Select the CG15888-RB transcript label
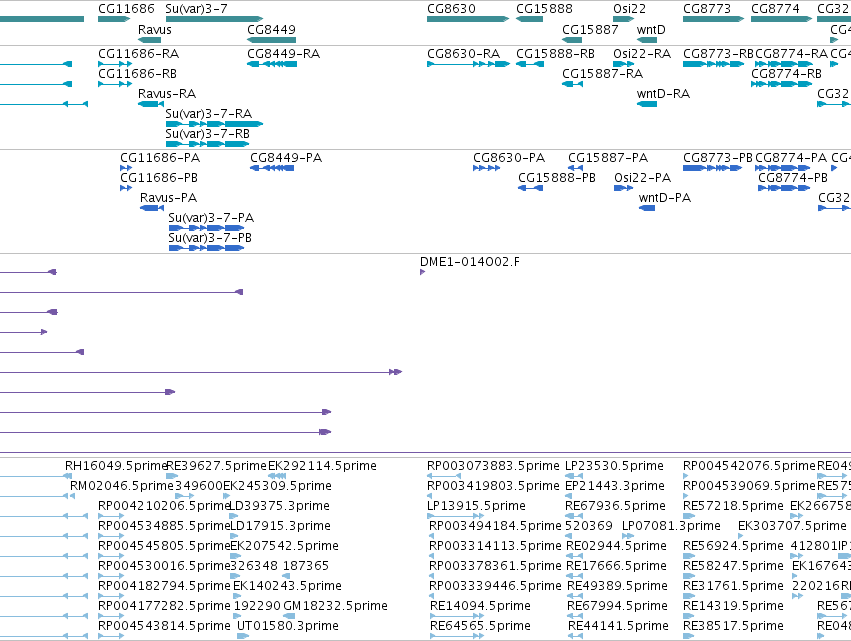The image size is (851, 641). click(x=555, y=54)
